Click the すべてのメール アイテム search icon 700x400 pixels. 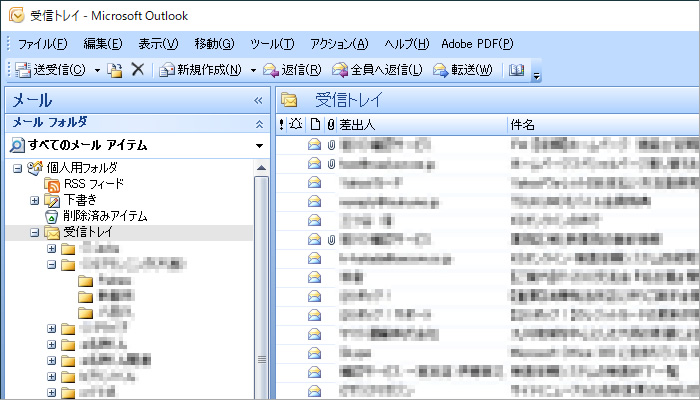pyautogui.click(x=17, y=146)
